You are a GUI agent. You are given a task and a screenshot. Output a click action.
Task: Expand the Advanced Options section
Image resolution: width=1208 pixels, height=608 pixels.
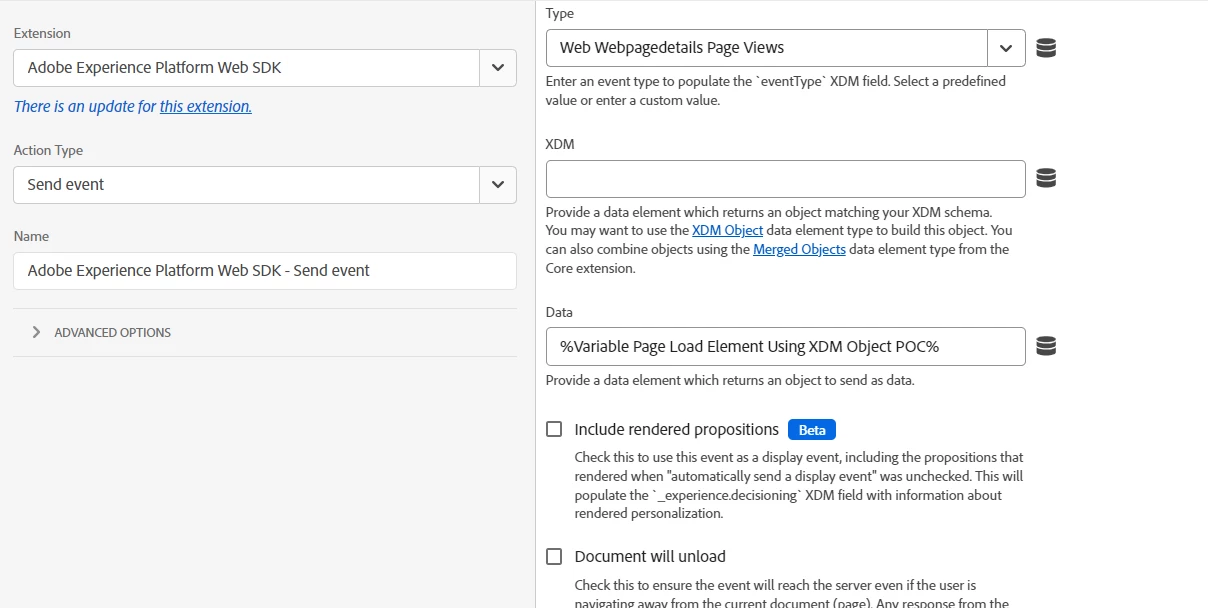(x=101, y=332)
